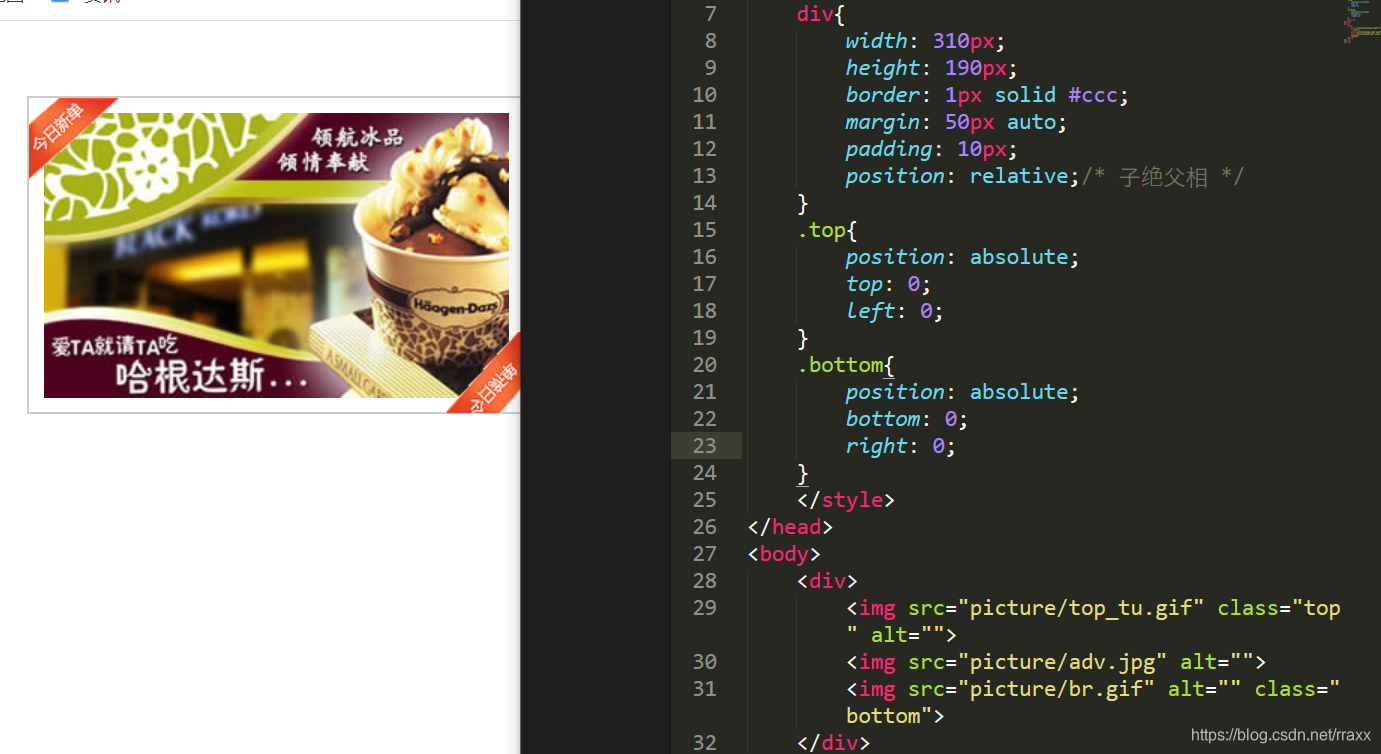Click the opening '<div>' tag on line 28

(x=827, y=581)
